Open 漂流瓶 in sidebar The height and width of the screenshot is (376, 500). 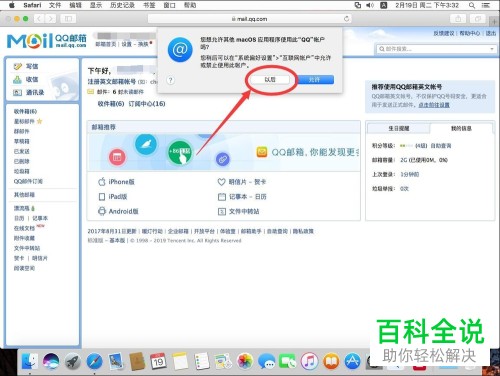tap(22, 208)
